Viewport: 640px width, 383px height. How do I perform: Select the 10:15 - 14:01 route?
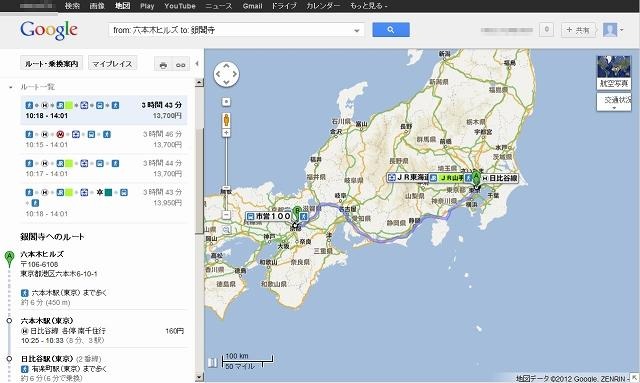pos(104,139)
